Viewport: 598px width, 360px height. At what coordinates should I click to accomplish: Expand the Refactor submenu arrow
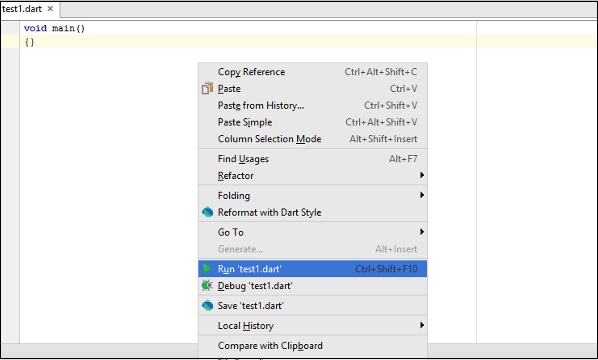click(x=422, y=175)
